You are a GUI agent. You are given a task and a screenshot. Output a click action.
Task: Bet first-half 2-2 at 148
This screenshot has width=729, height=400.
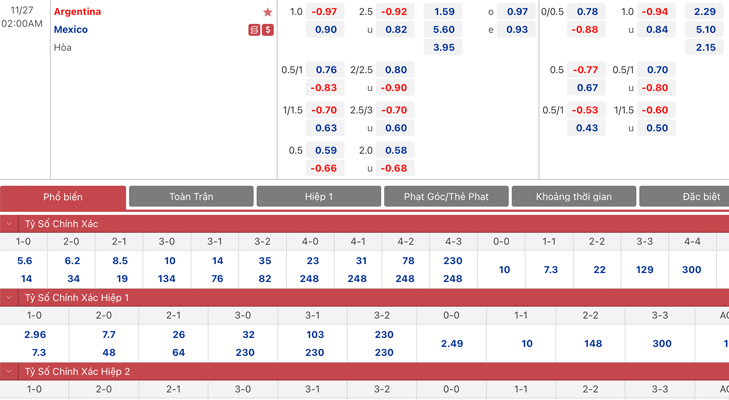593,344
